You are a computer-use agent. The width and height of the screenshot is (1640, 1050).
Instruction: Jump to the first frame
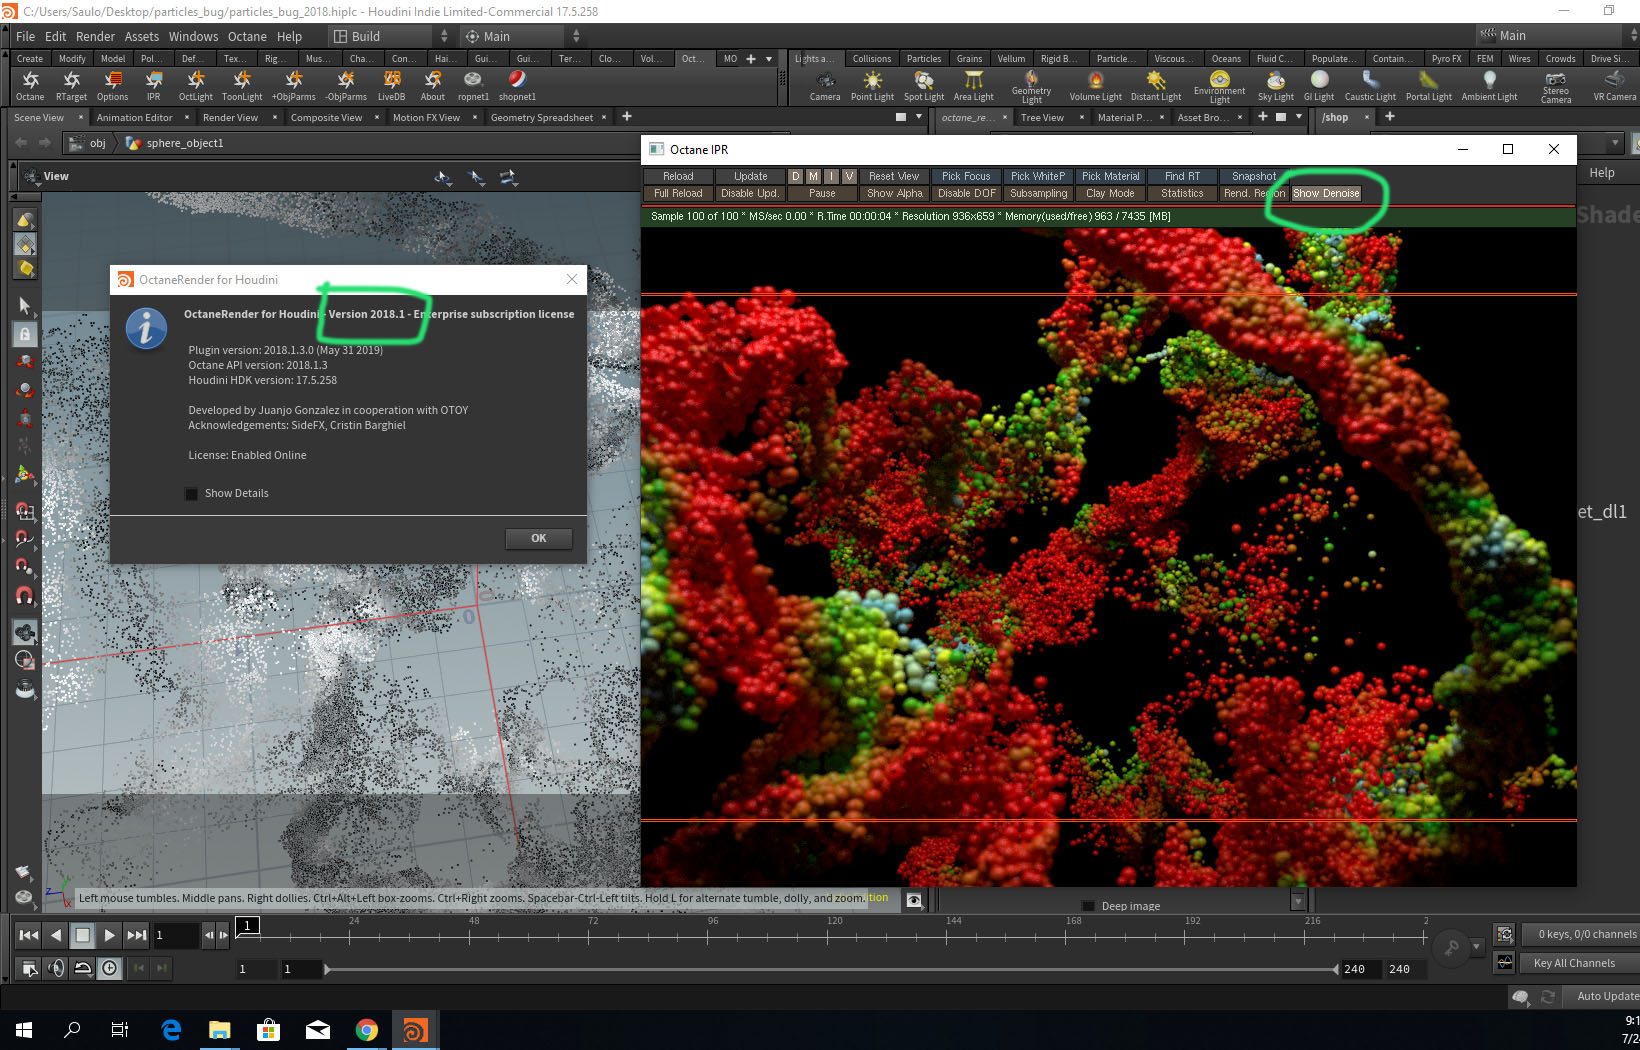pos(28,935)
